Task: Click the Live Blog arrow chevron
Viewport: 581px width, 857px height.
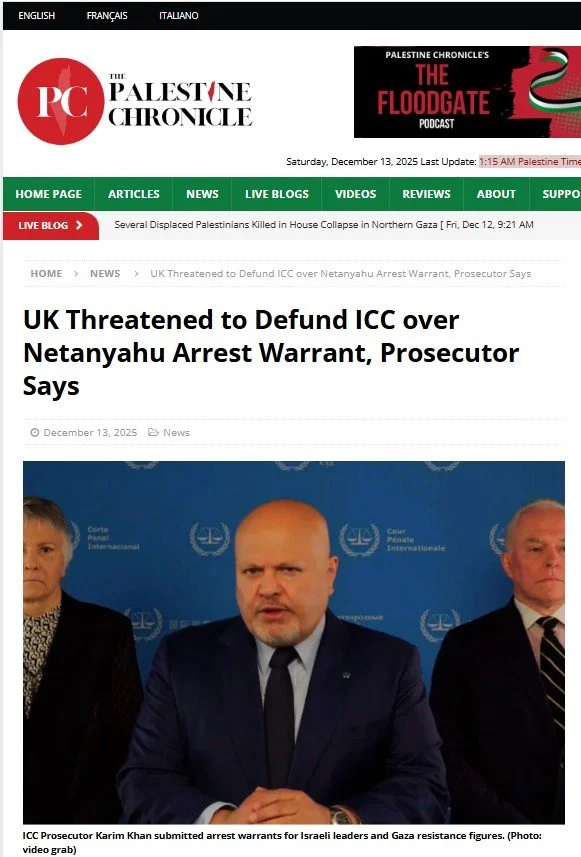Action: [x=79, y=225]
